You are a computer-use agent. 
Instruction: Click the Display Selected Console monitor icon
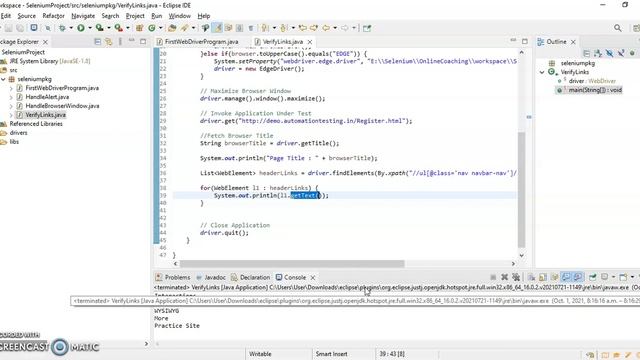(x=604, y=277)
